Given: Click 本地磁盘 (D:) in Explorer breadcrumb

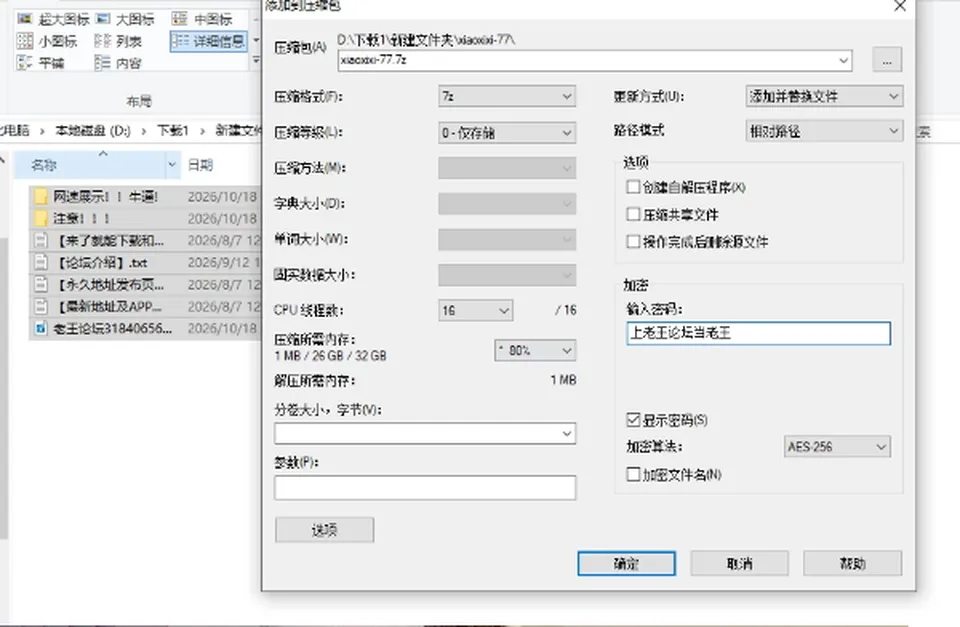Looking at the screenshot, I should coord(93,130).
